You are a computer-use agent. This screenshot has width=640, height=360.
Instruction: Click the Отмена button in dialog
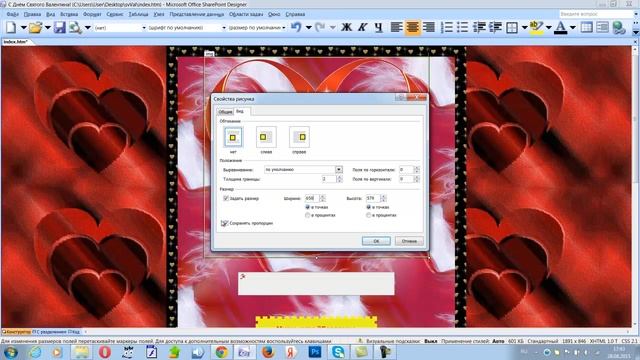409,241
